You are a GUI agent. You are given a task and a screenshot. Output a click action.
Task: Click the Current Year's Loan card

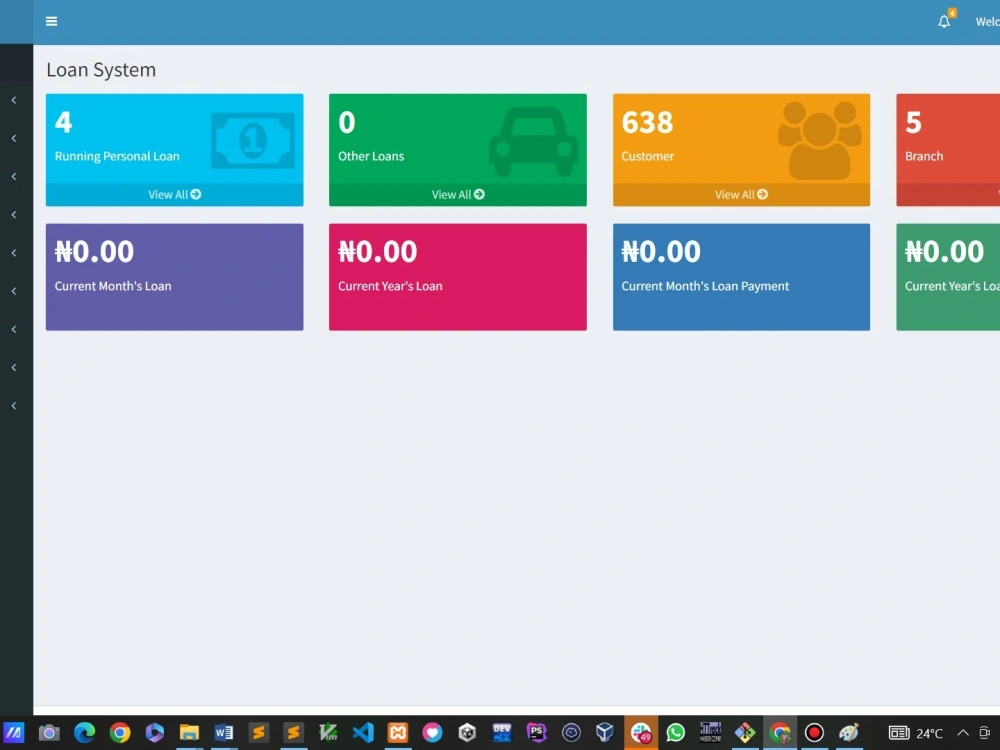tap(458, 277)
